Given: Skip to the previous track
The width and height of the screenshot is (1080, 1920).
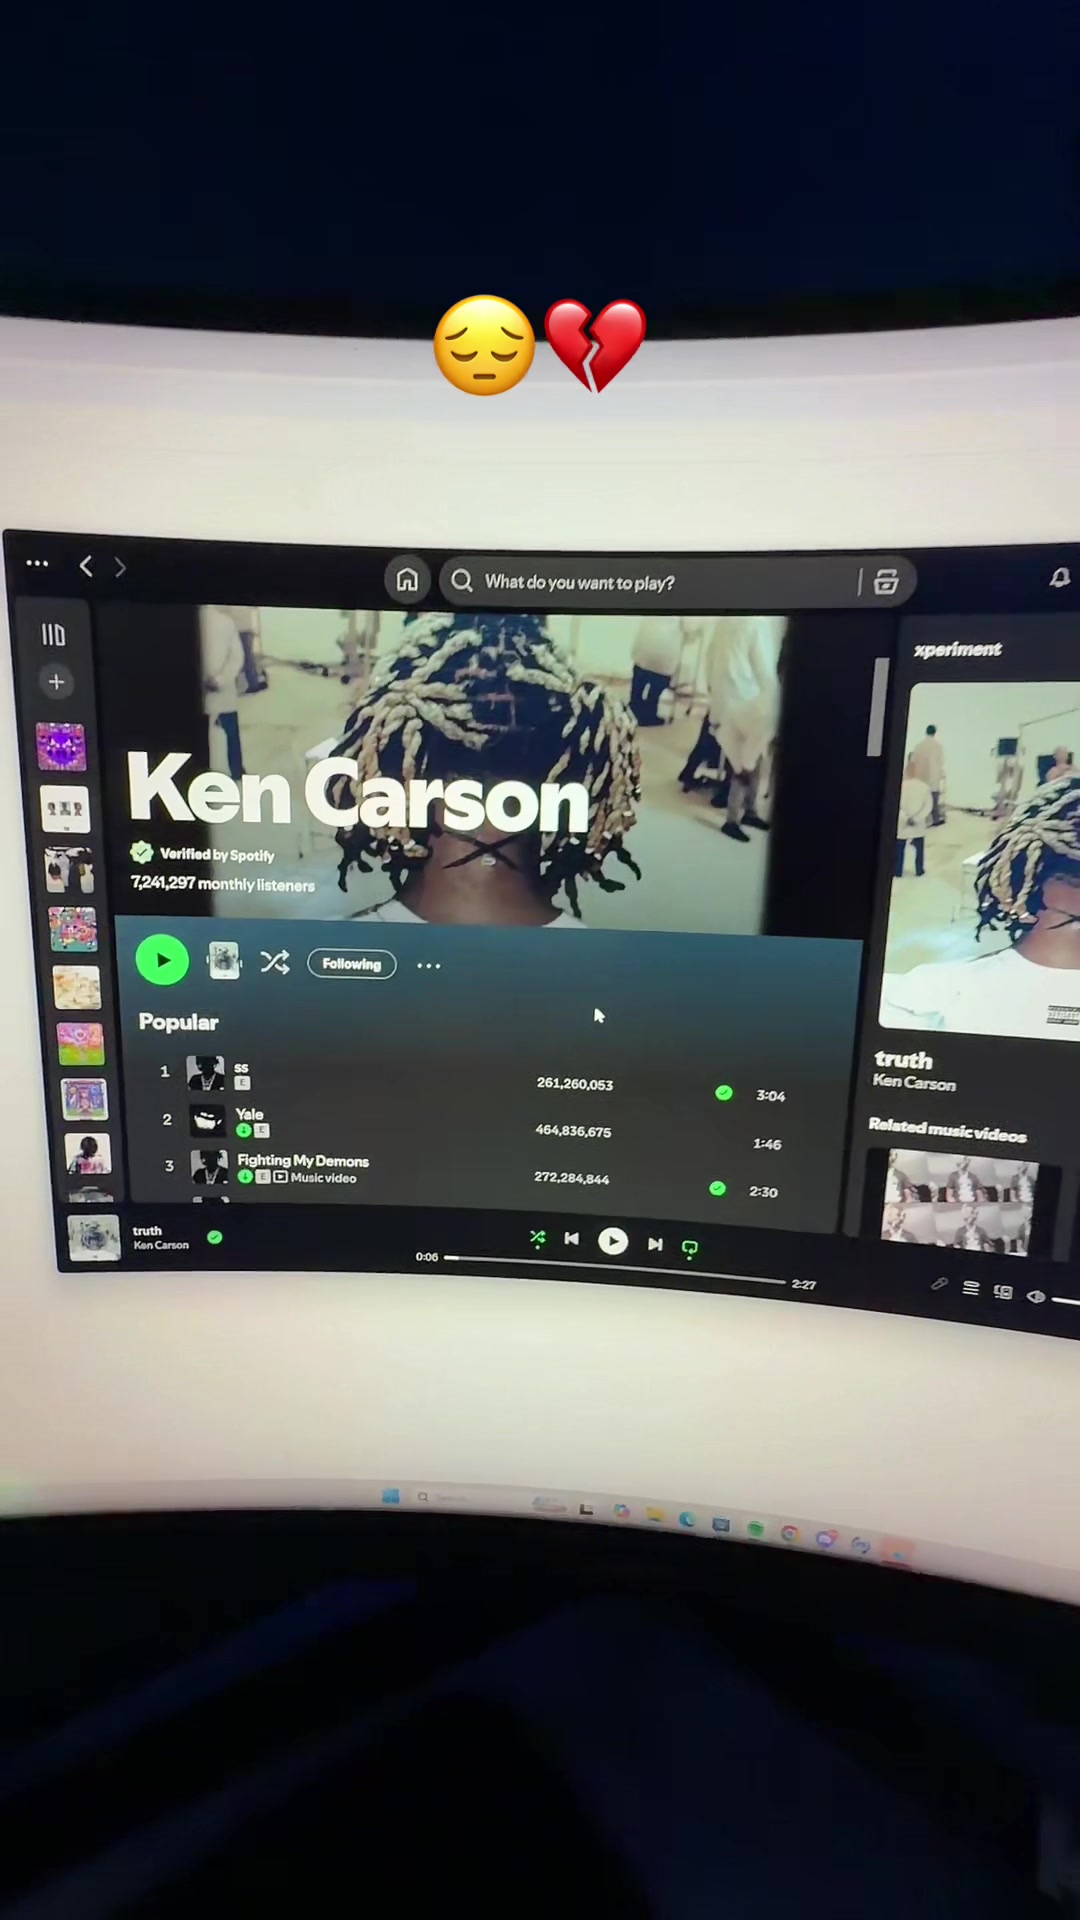Looking at the screenshot, I should (571, 1239).
